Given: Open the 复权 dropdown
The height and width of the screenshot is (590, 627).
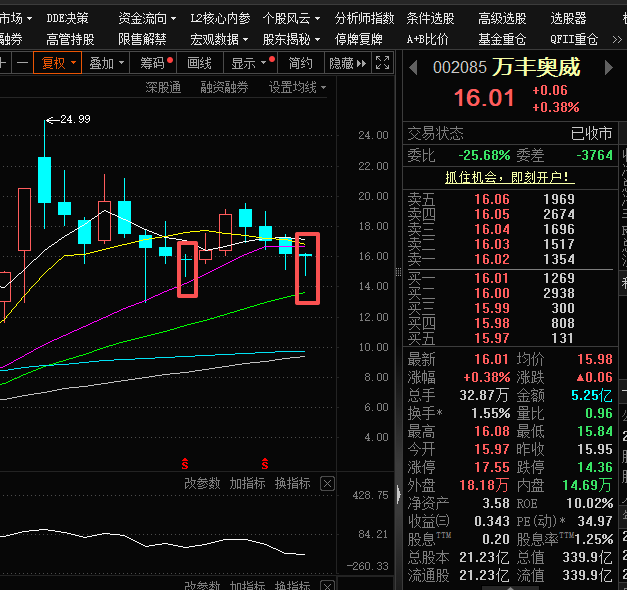Looking at the screenshot, I should click(58, 63).
